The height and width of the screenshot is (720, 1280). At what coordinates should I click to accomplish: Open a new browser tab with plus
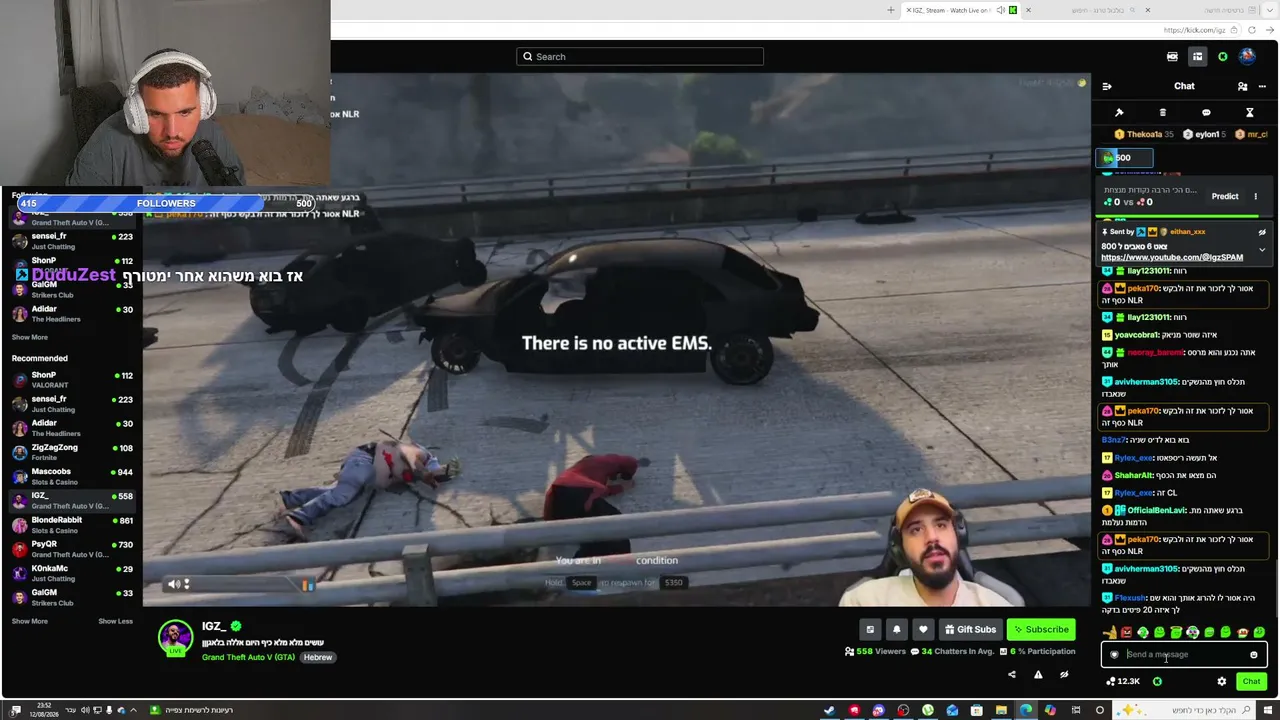pyautogui.click(x=891, y=10)
